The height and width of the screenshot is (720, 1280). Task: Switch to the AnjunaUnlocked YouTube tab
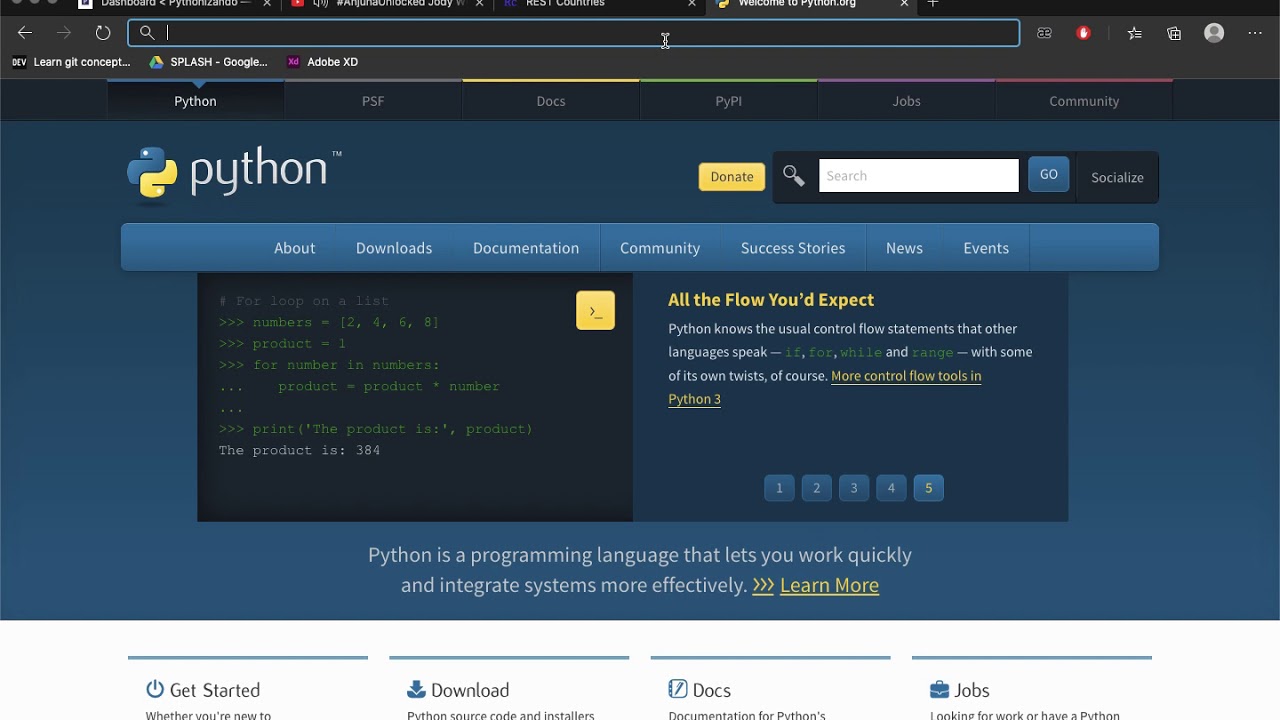pos(388,4)
